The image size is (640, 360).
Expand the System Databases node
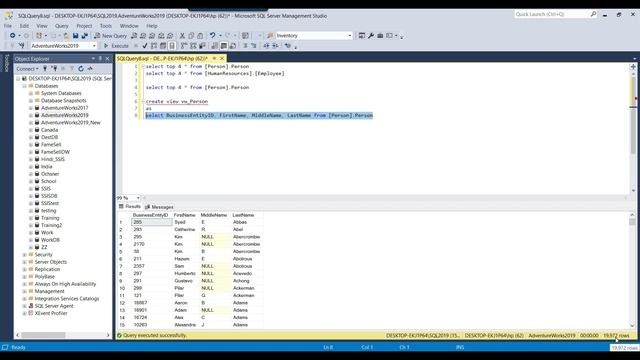click(31, 93)
